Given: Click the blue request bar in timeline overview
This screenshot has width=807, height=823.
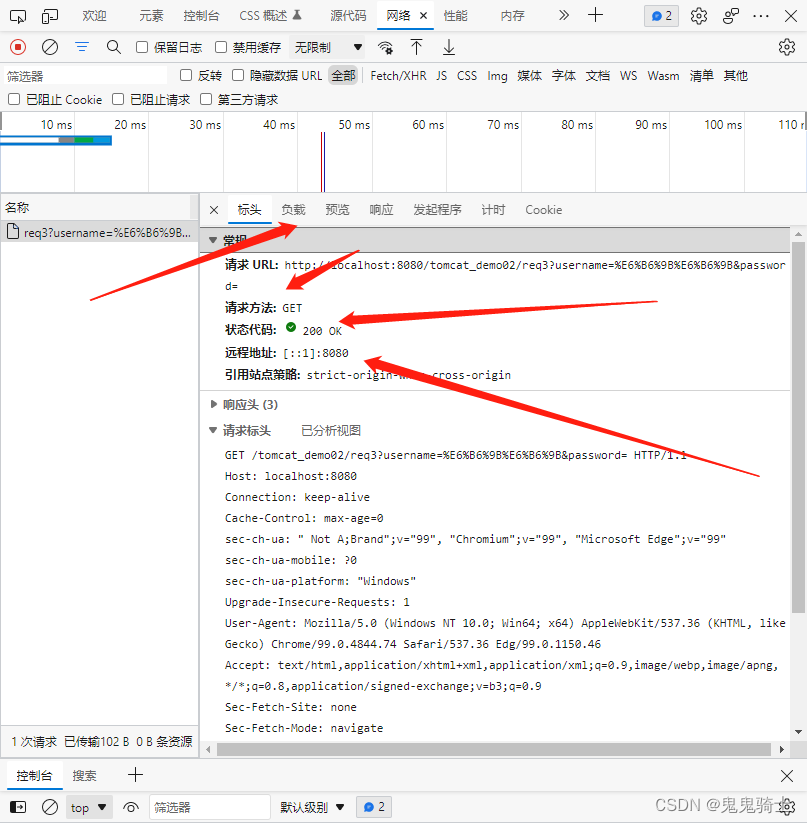Looking at the screenshot, I should coord(56,140).
